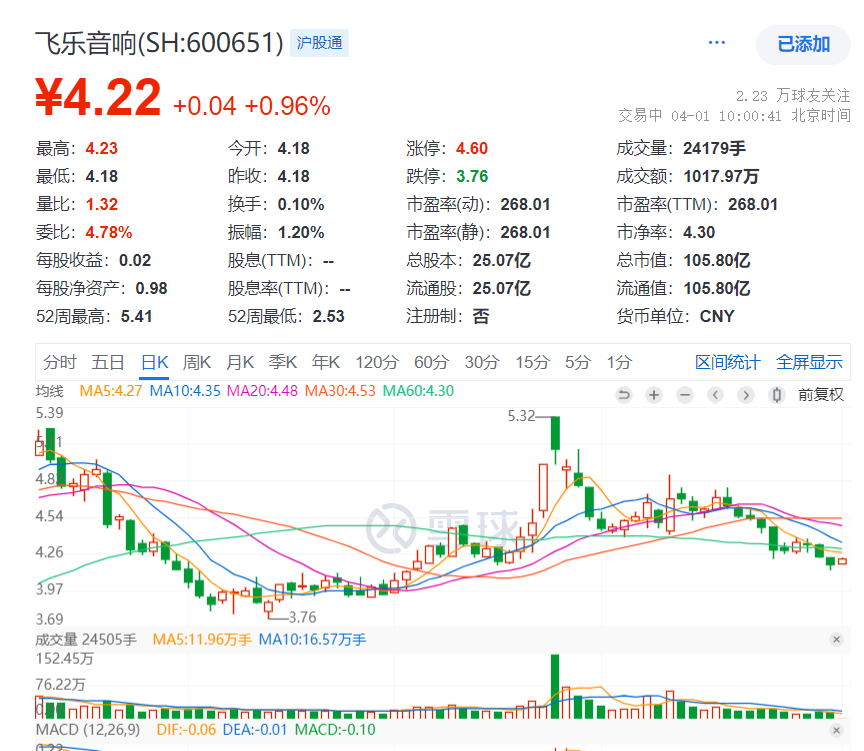Click the 委比 4.78% value

109,232
